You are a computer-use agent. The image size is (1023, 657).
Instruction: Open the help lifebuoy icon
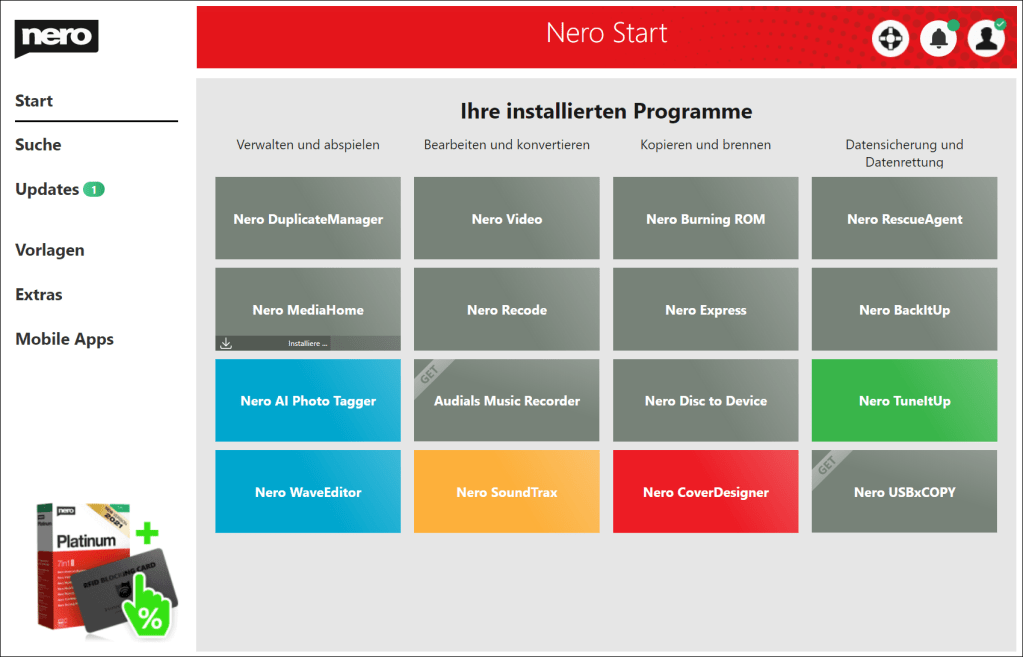[889, 39]
